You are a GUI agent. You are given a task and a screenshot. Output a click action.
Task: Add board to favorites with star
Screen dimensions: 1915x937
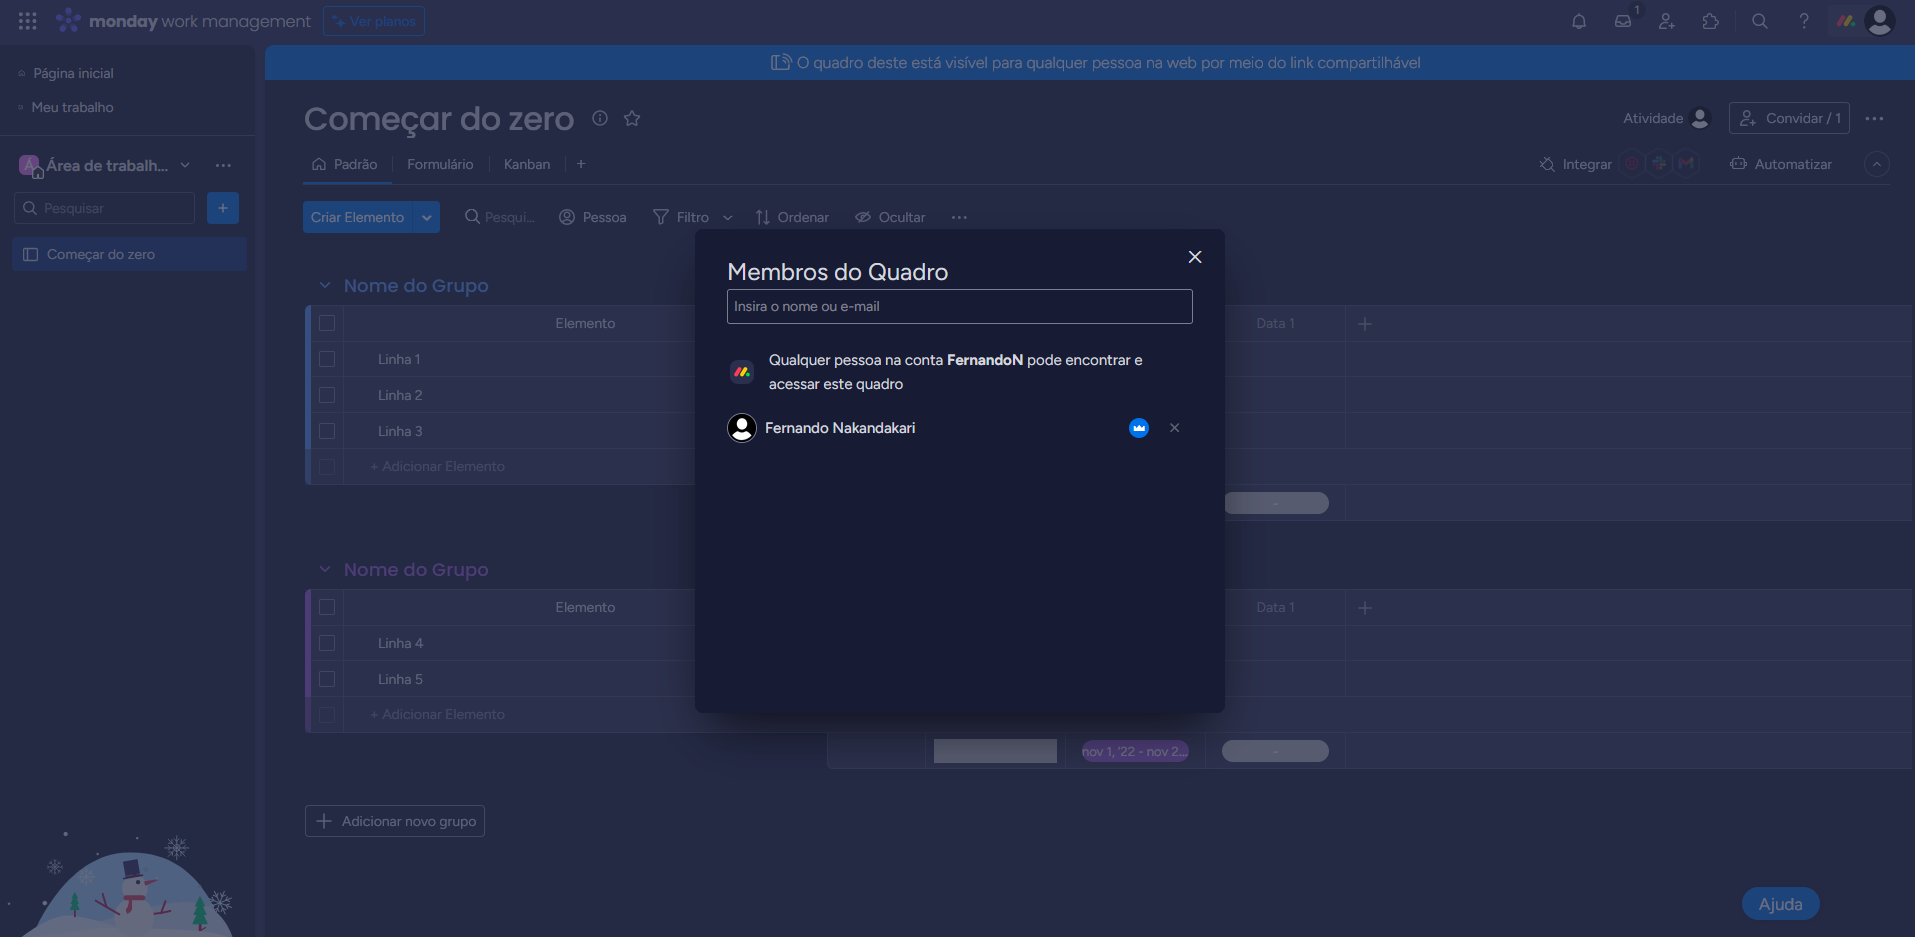(632, 118)
